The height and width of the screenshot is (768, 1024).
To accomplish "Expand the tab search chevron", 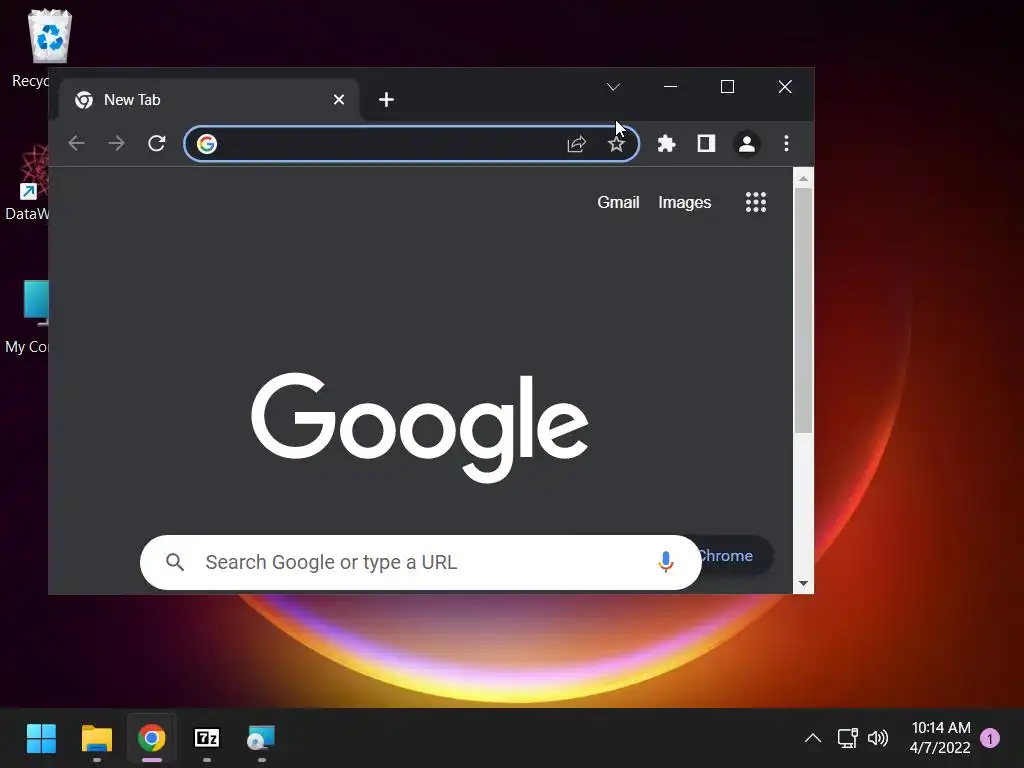I will coord(613,87).
